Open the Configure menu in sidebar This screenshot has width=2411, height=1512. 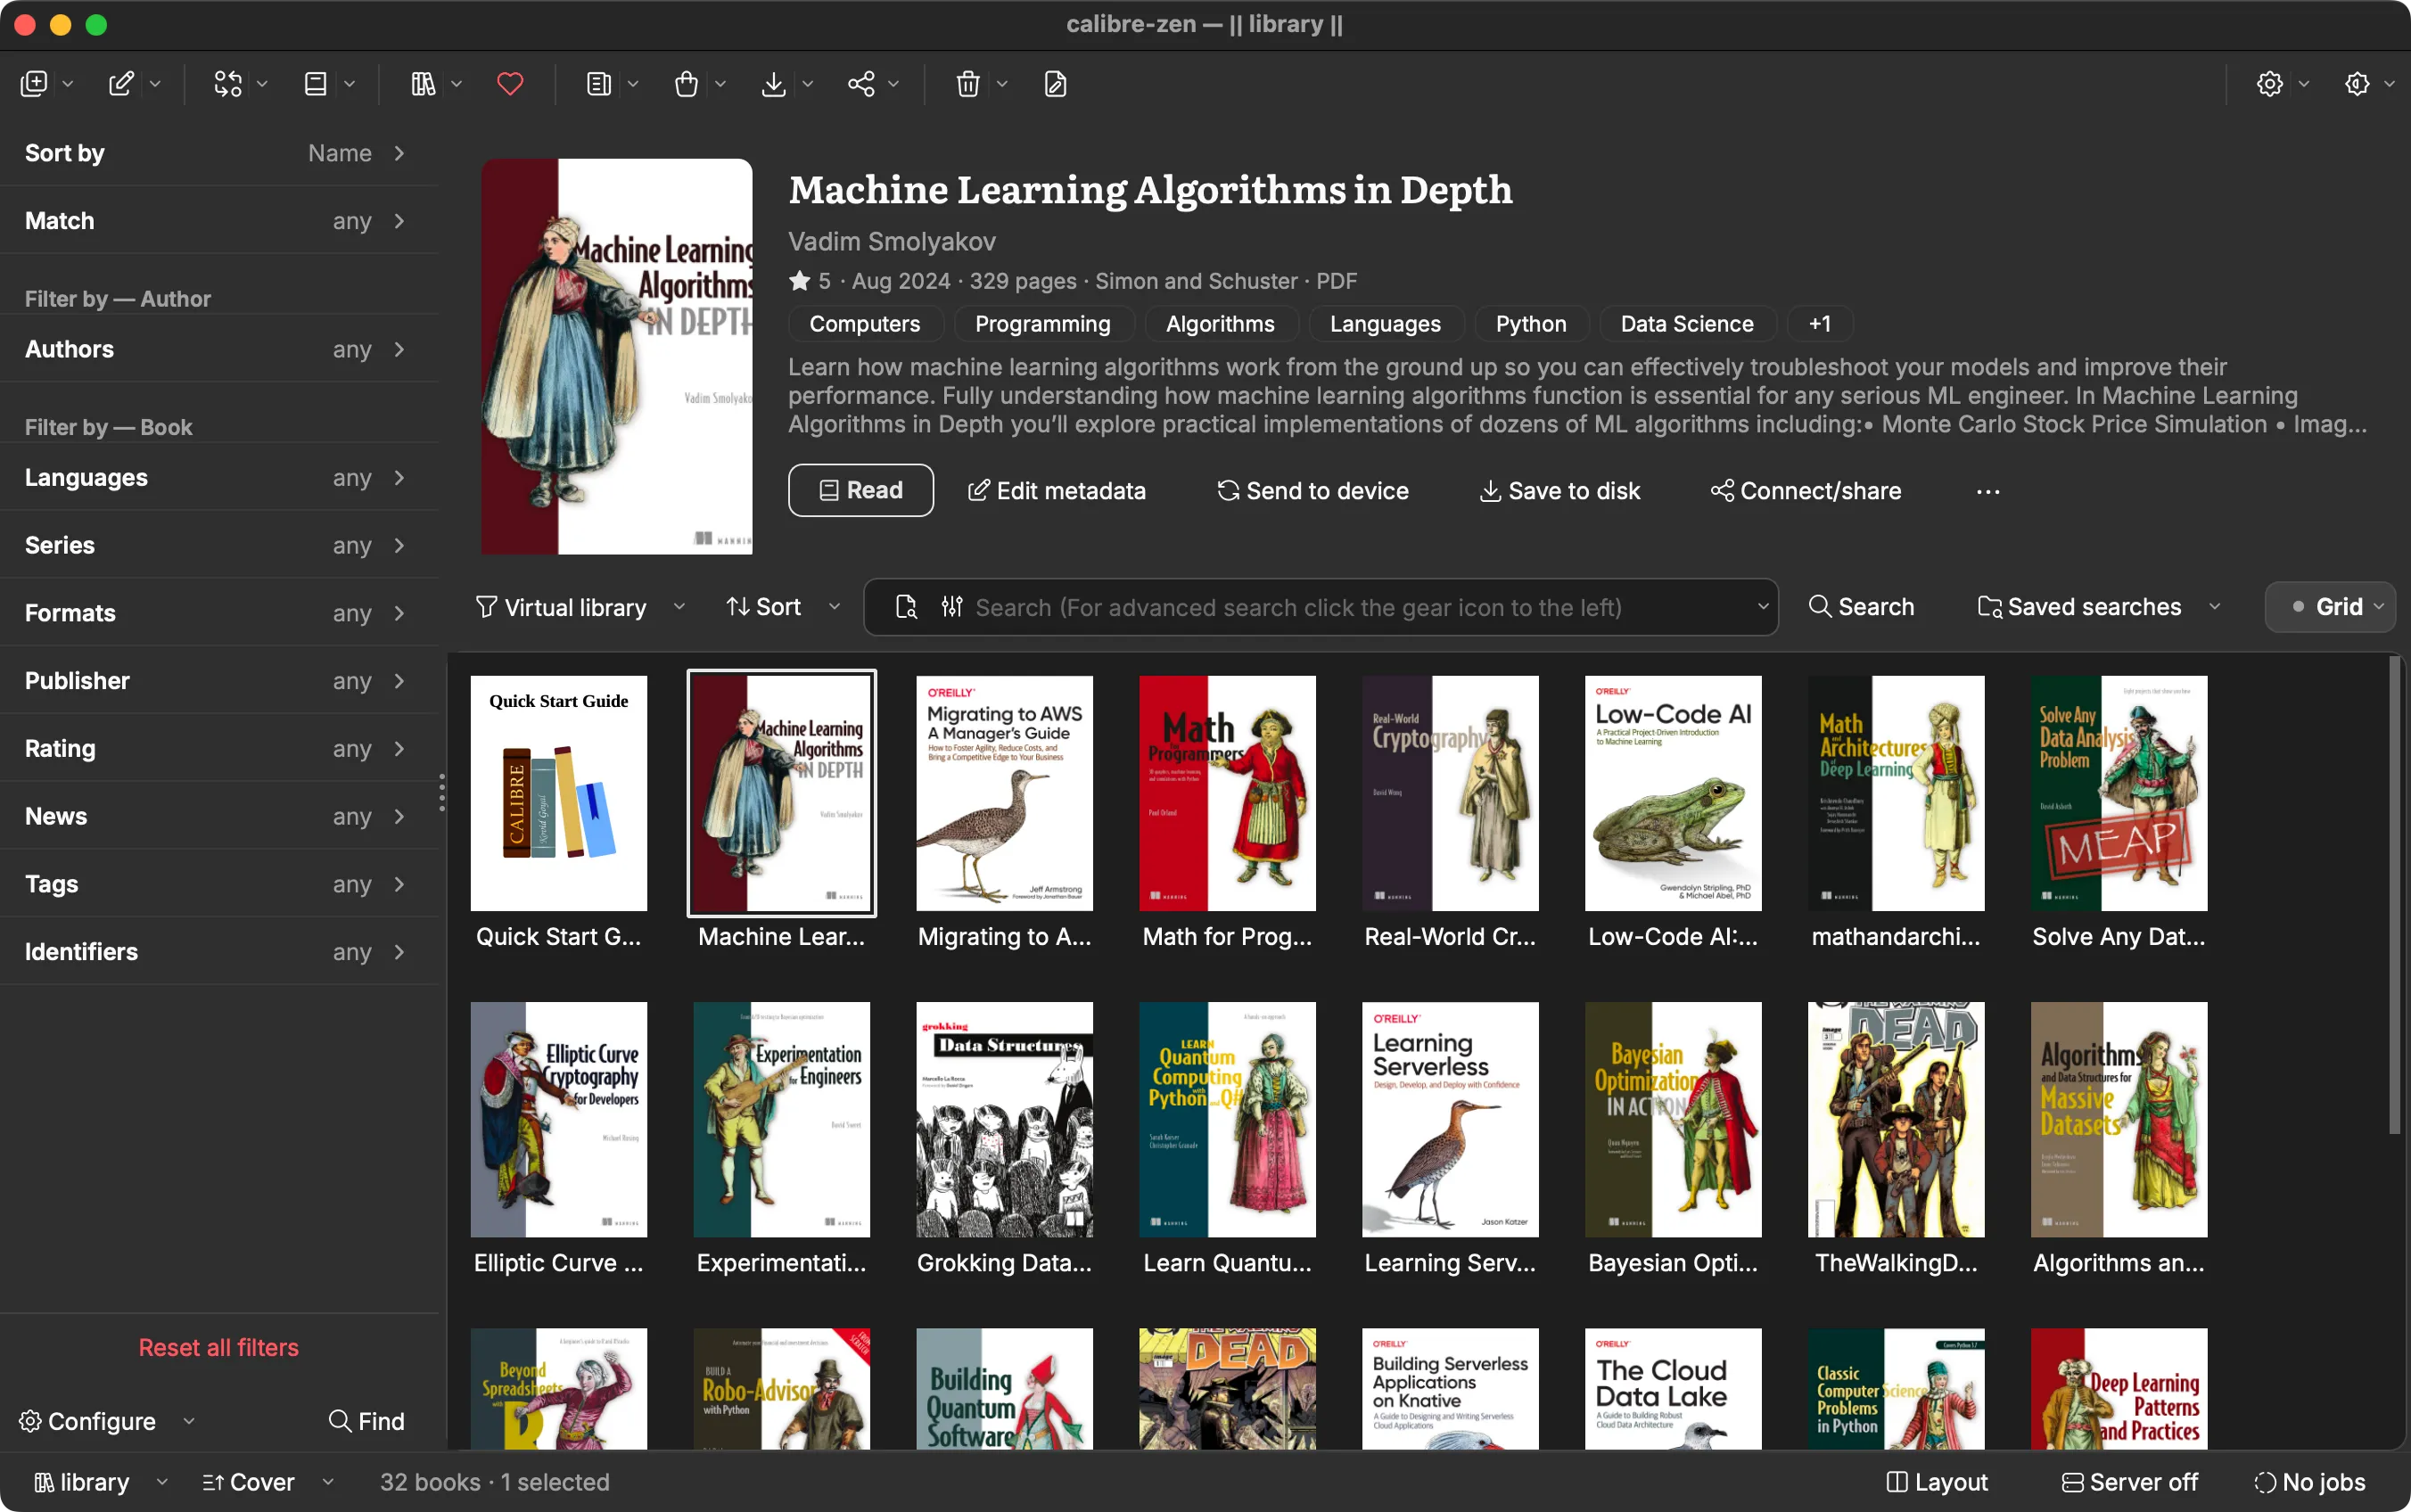(x=106, y=1421)
